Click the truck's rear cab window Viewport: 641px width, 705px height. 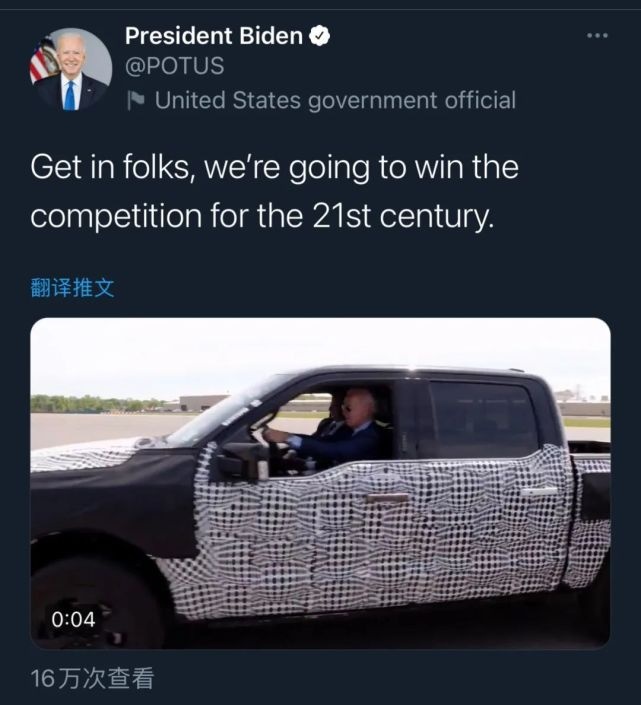[483, 419]
